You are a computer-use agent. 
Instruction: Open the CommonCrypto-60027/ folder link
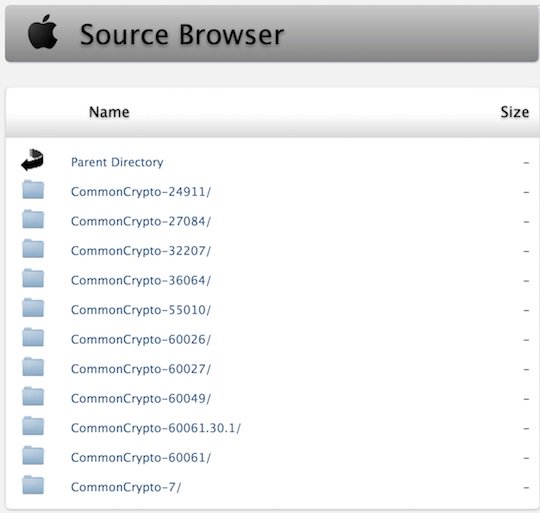coord(141,369)
